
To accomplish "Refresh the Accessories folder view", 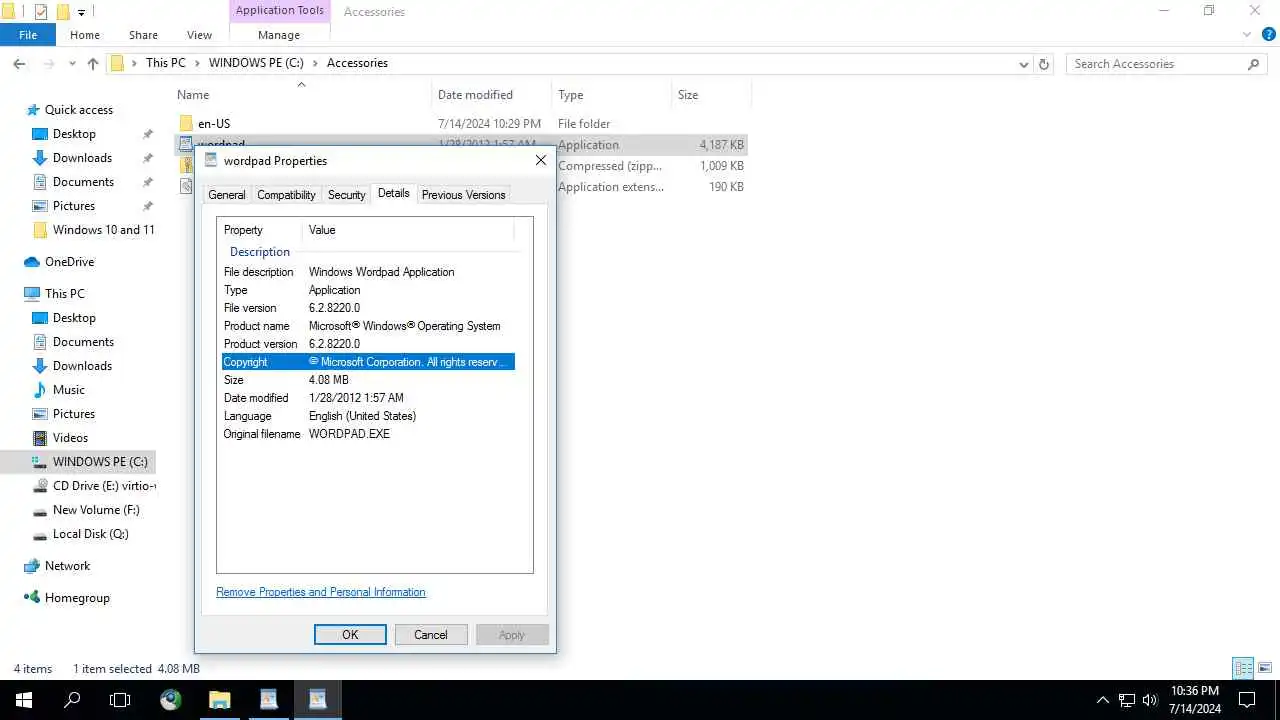I will [1044, 63].
